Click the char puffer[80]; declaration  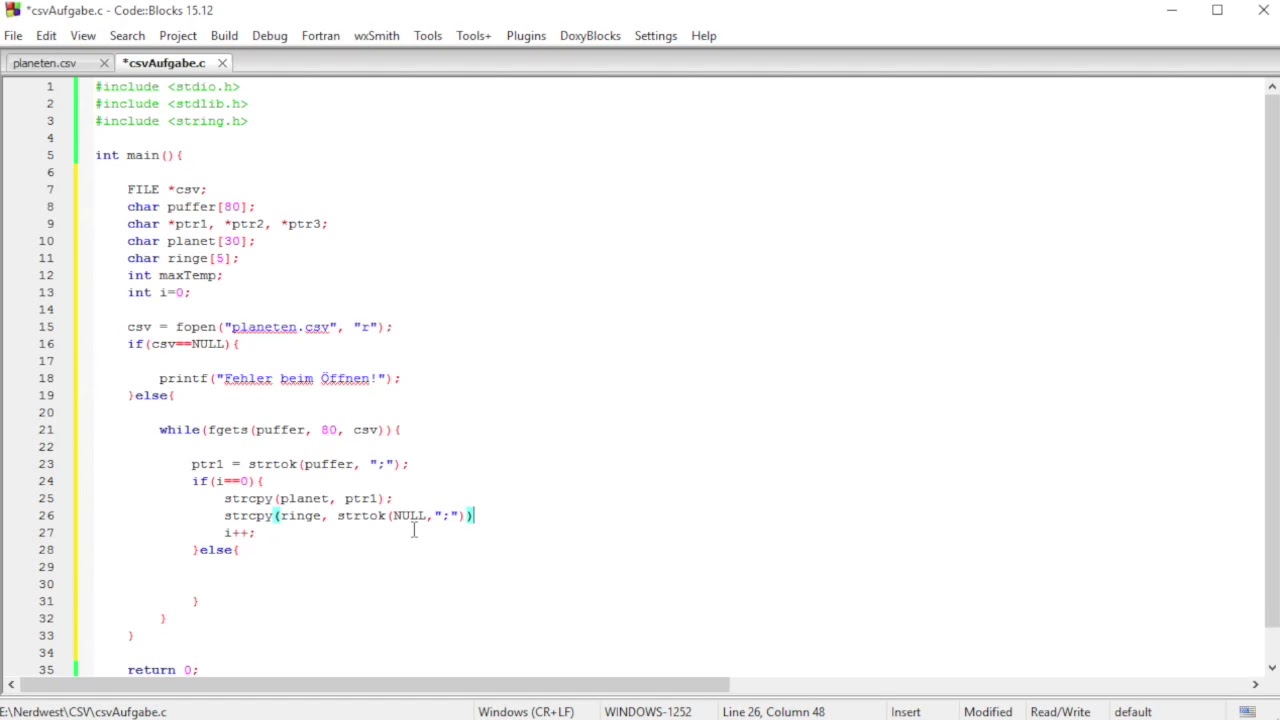191,207
